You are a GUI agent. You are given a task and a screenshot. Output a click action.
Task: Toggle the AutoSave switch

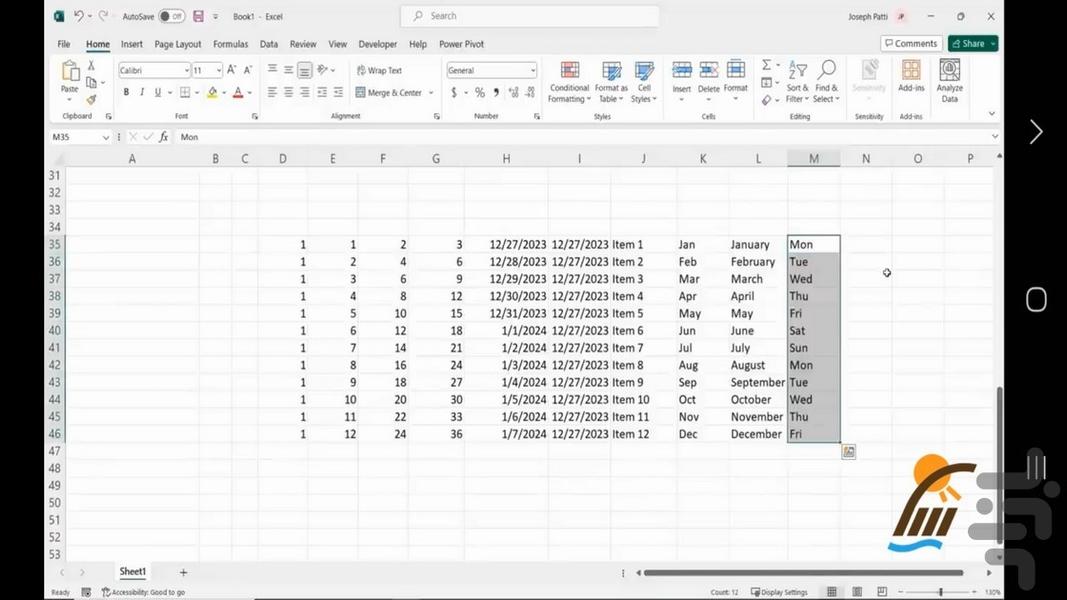pos(171,16)
